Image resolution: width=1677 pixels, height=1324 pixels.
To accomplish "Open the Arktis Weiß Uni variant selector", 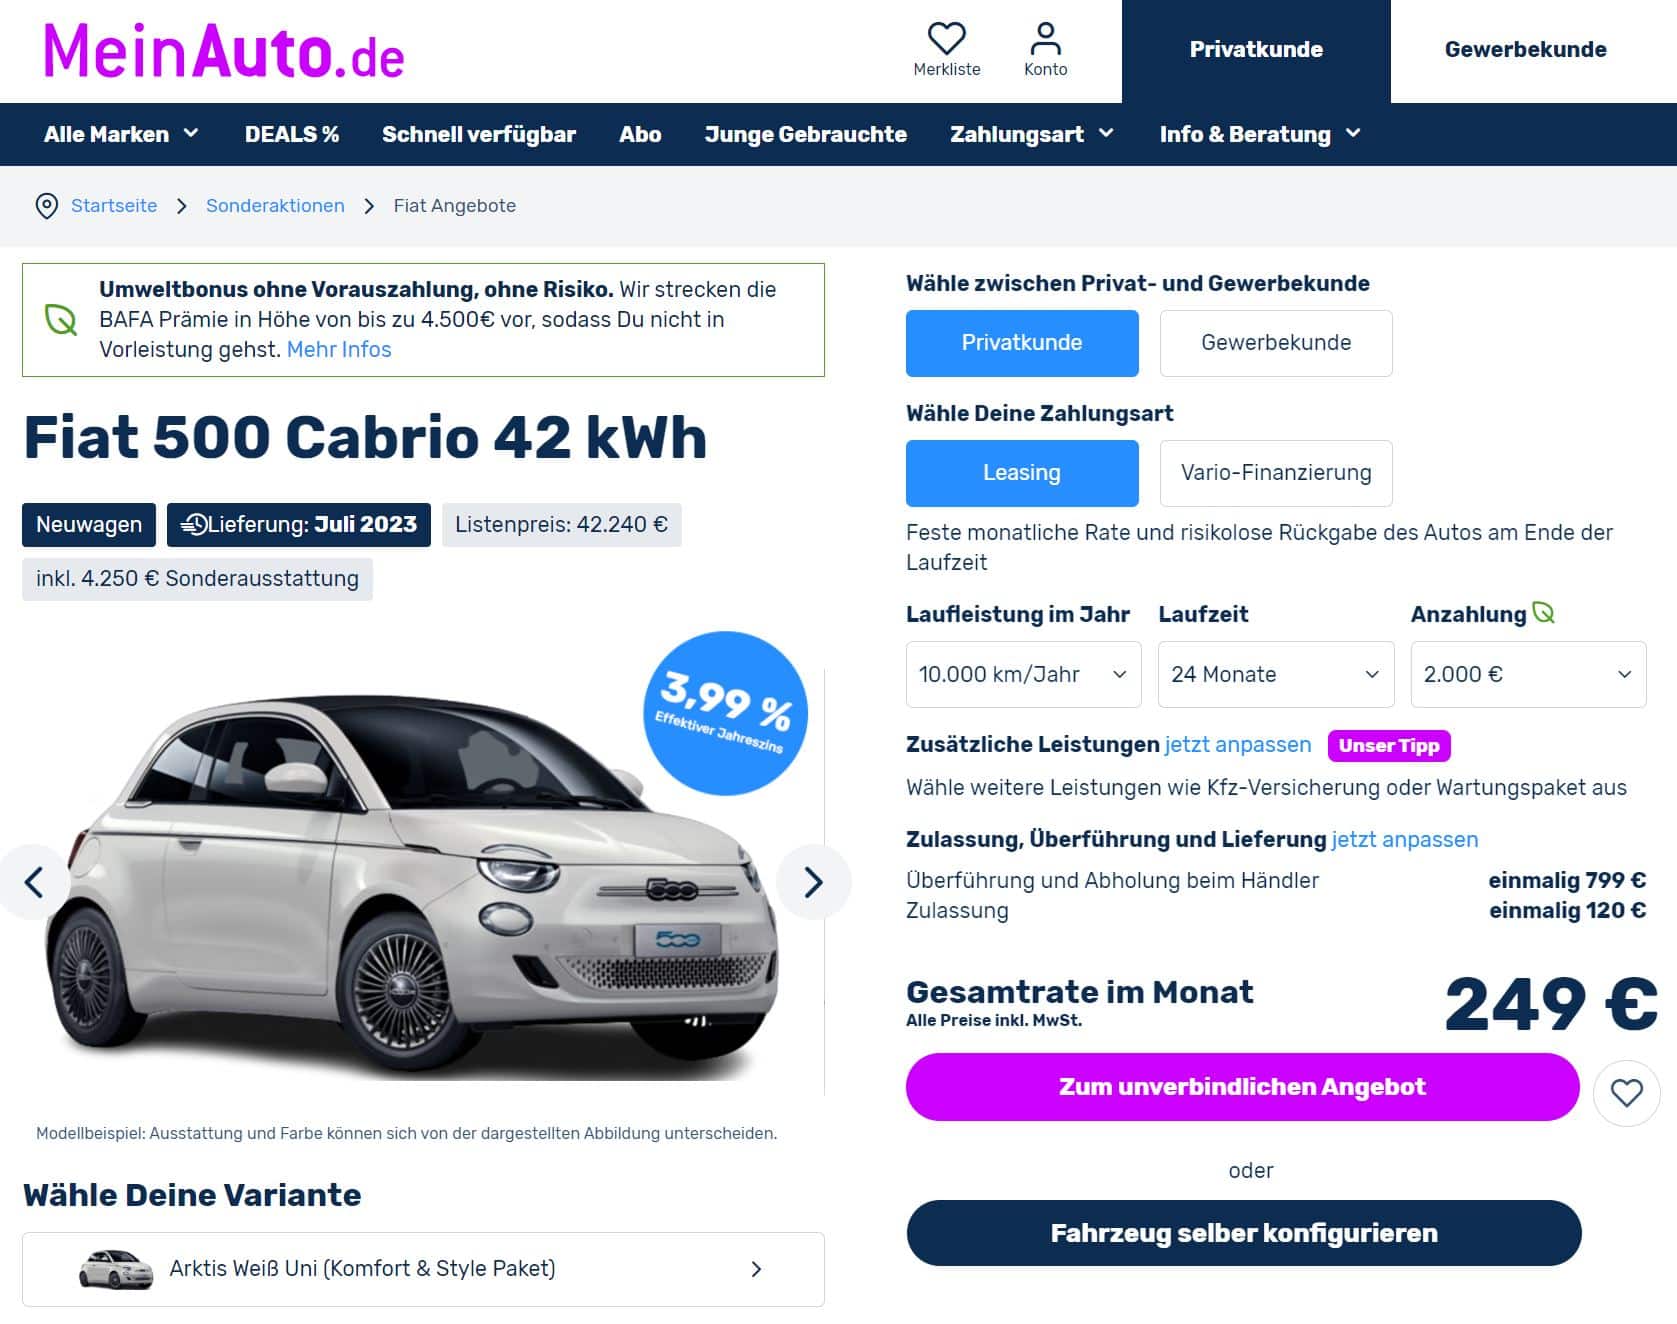I will click(x=423, y=1269).
